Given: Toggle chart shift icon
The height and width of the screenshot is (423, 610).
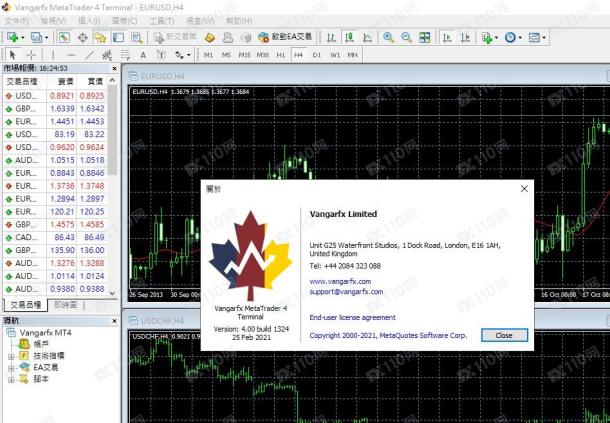Looking at the screenshot, I should pos(465,37).
